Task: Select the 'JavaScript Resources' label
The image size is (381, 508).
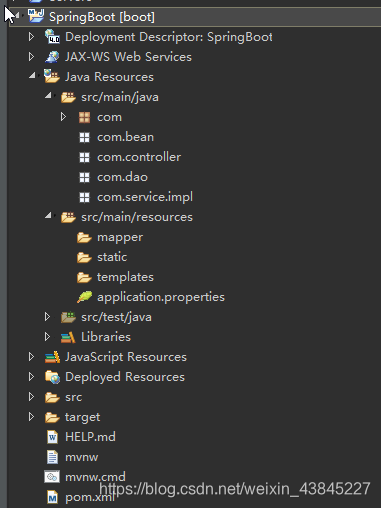Action: (x=126, y=357)
